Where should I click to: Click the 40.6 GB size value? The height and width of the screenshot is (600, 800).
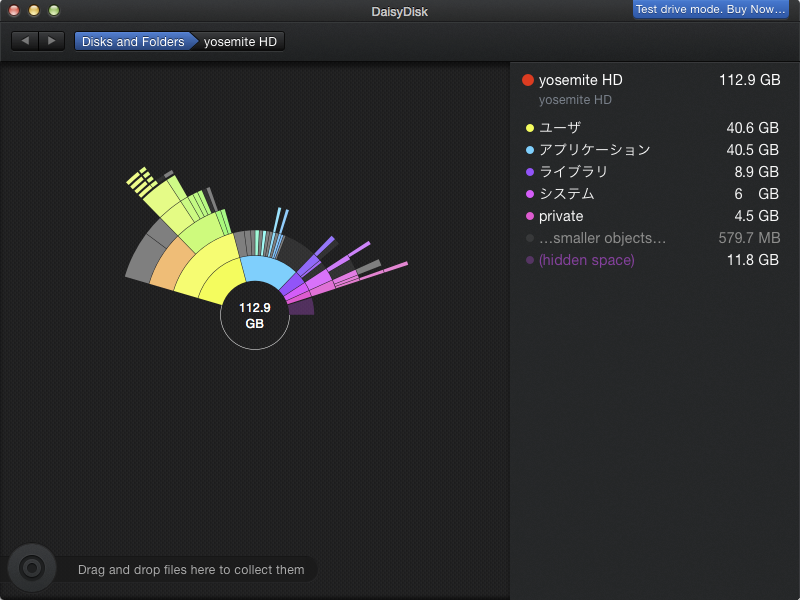click(x=753, y=128)
